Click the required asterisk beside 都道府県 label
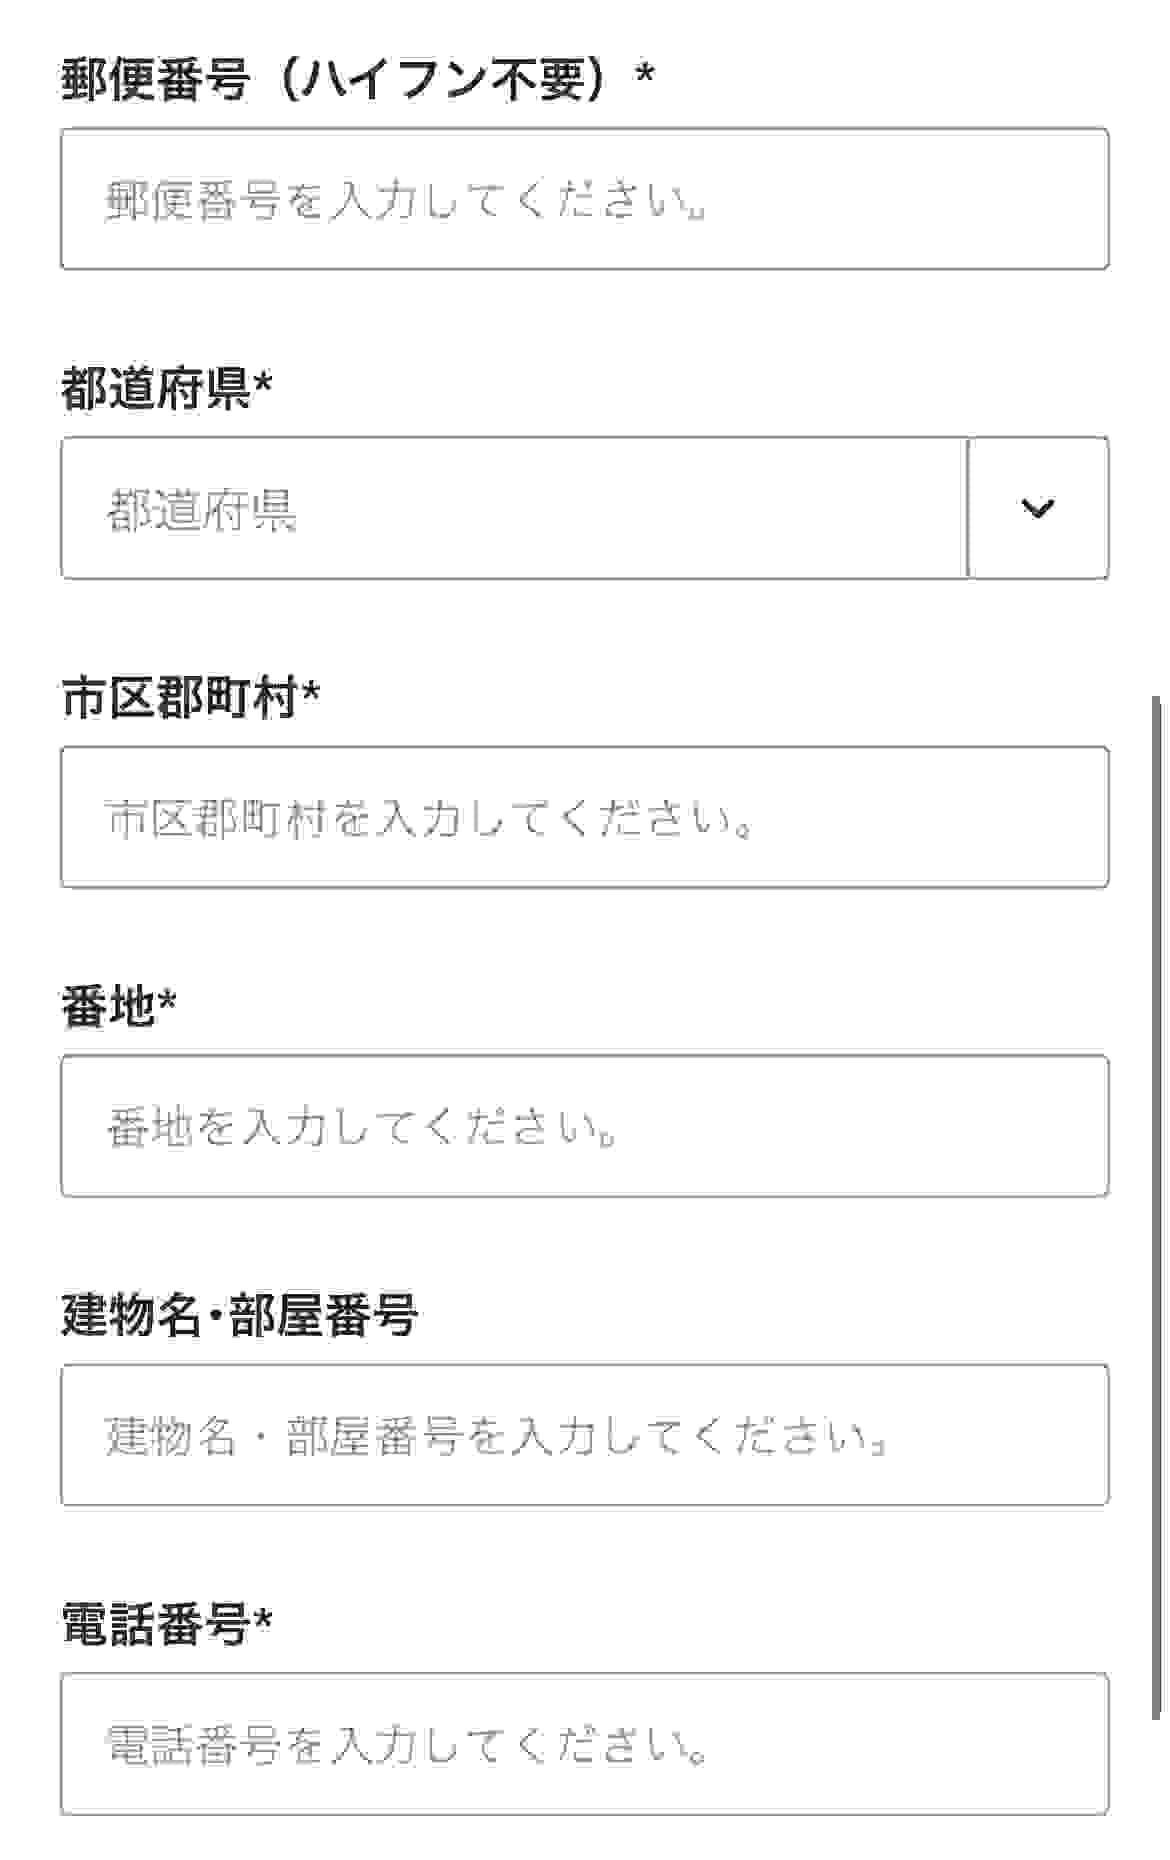The image size is (1170, 1860). click(x=263, y=383)
